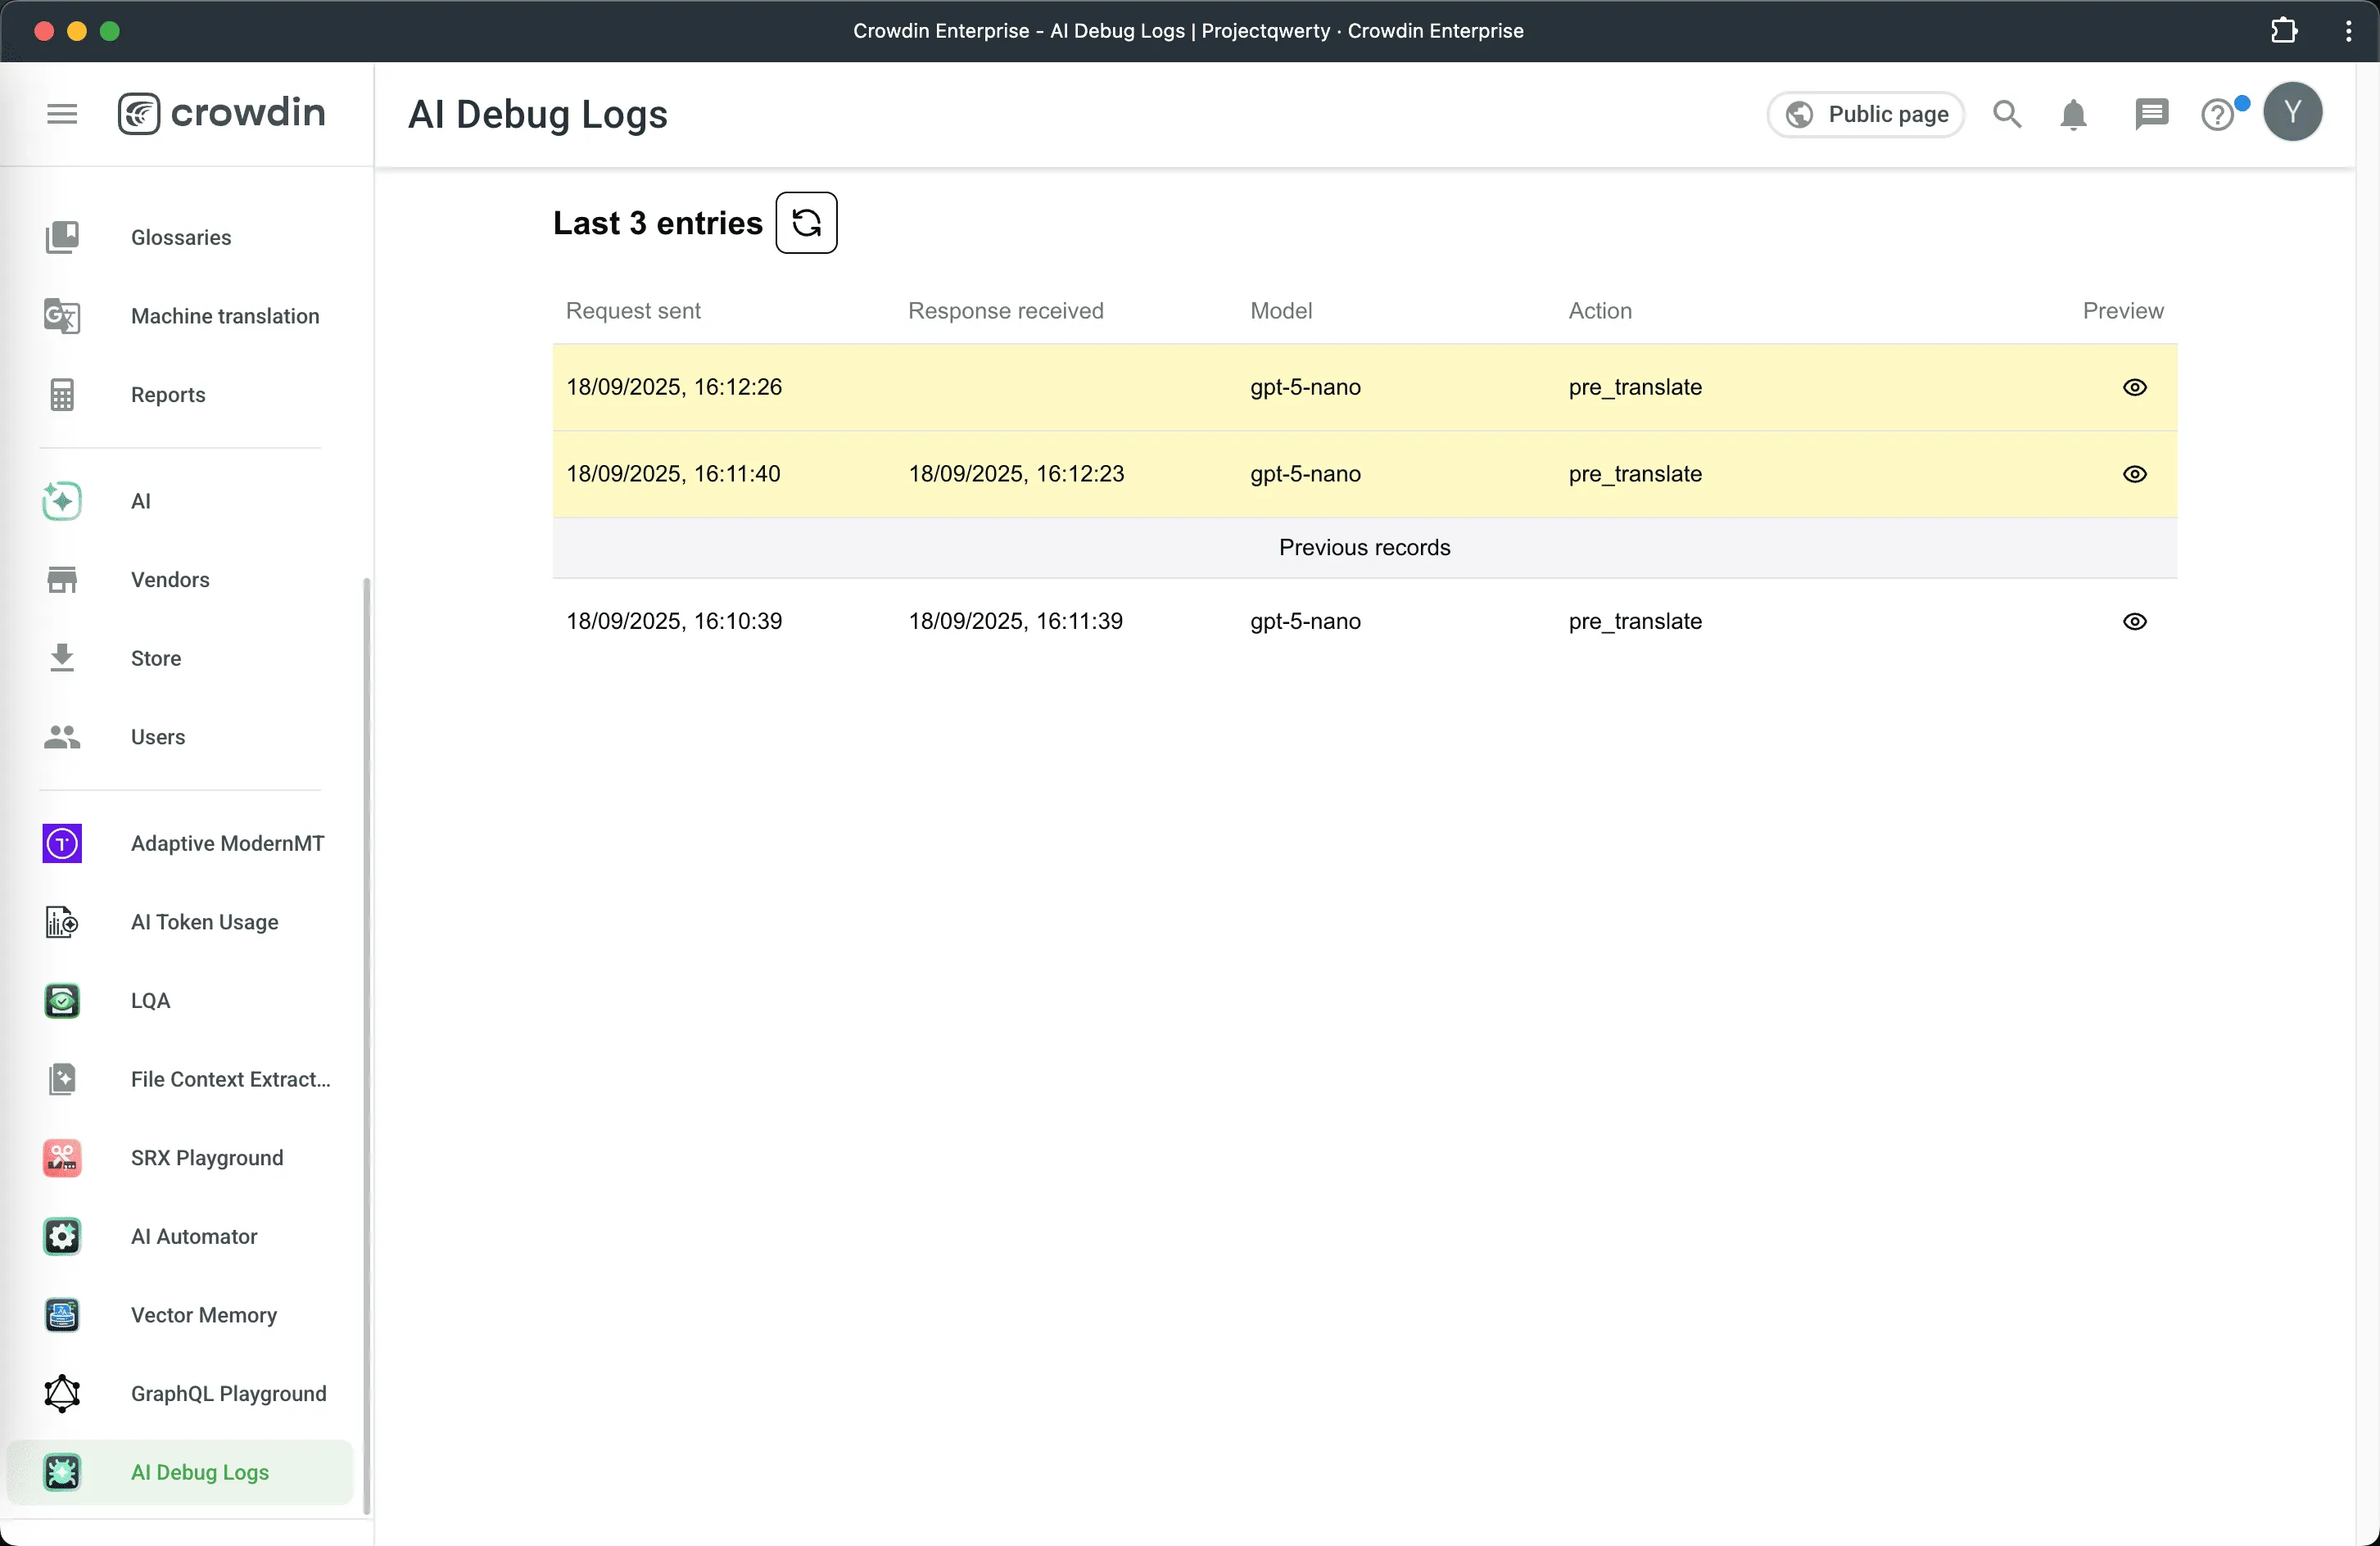2380x1546 pixels.
Task: Select Vector Memory in sidebar
Action: pos(203,1314)
